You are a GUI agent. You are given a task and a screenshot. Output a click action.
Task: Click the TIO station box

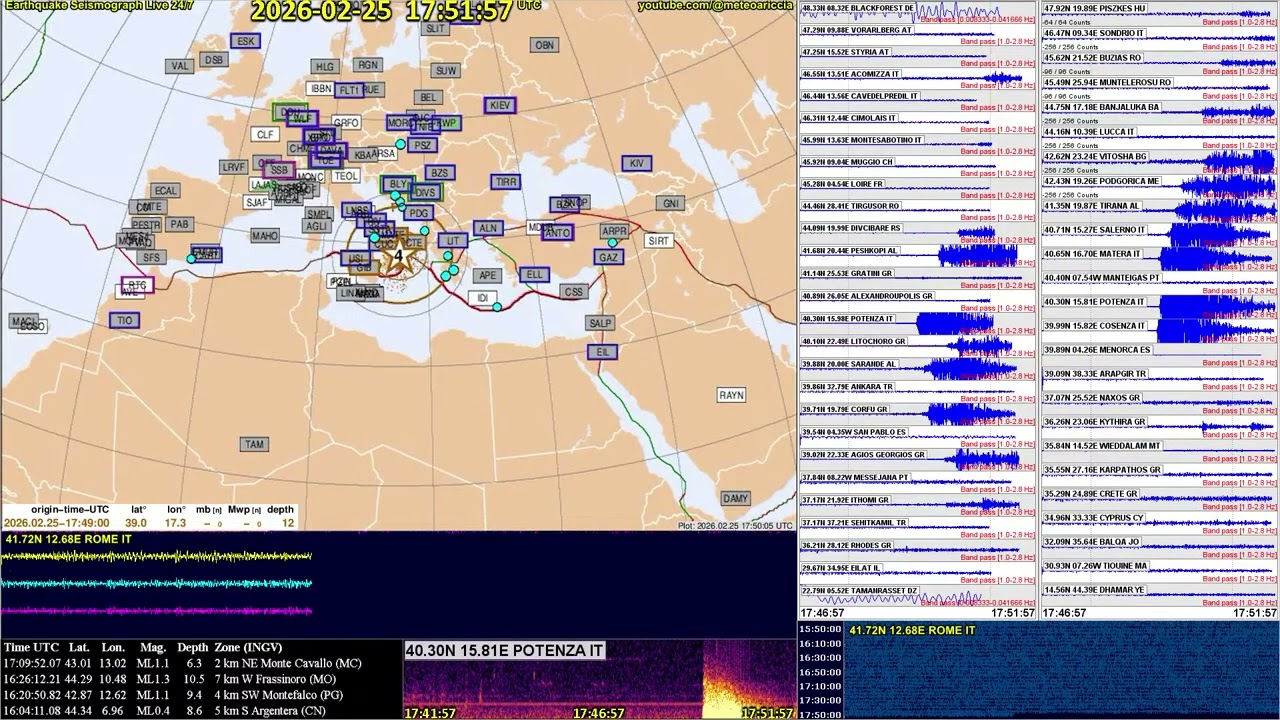[x=125, y=321]
